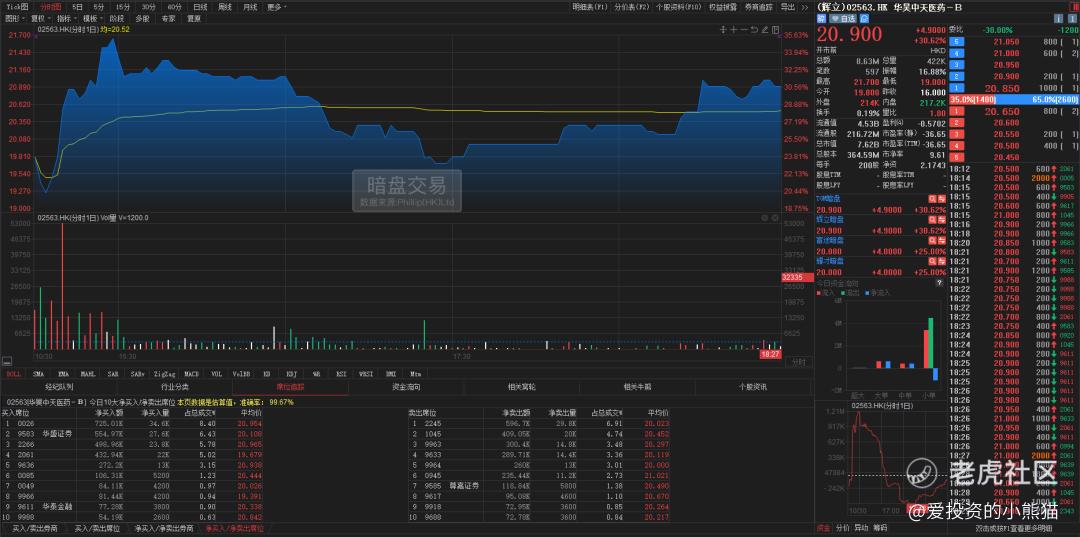Click the blue icon right of 自选

pos(864,19)
